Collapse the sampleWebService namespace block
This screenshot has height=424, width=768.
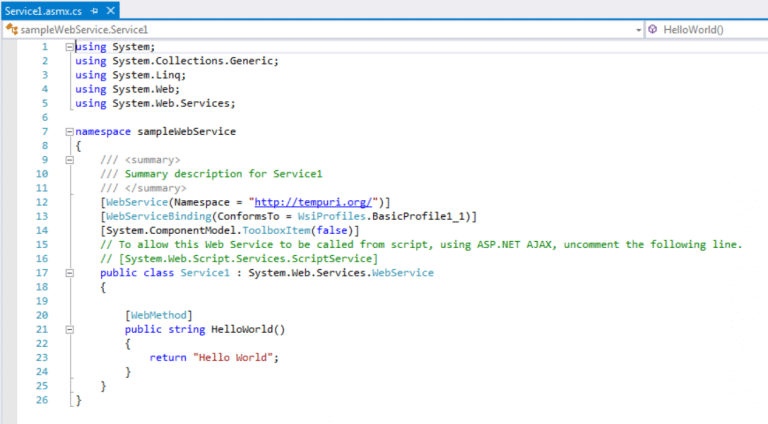point(68,131)
